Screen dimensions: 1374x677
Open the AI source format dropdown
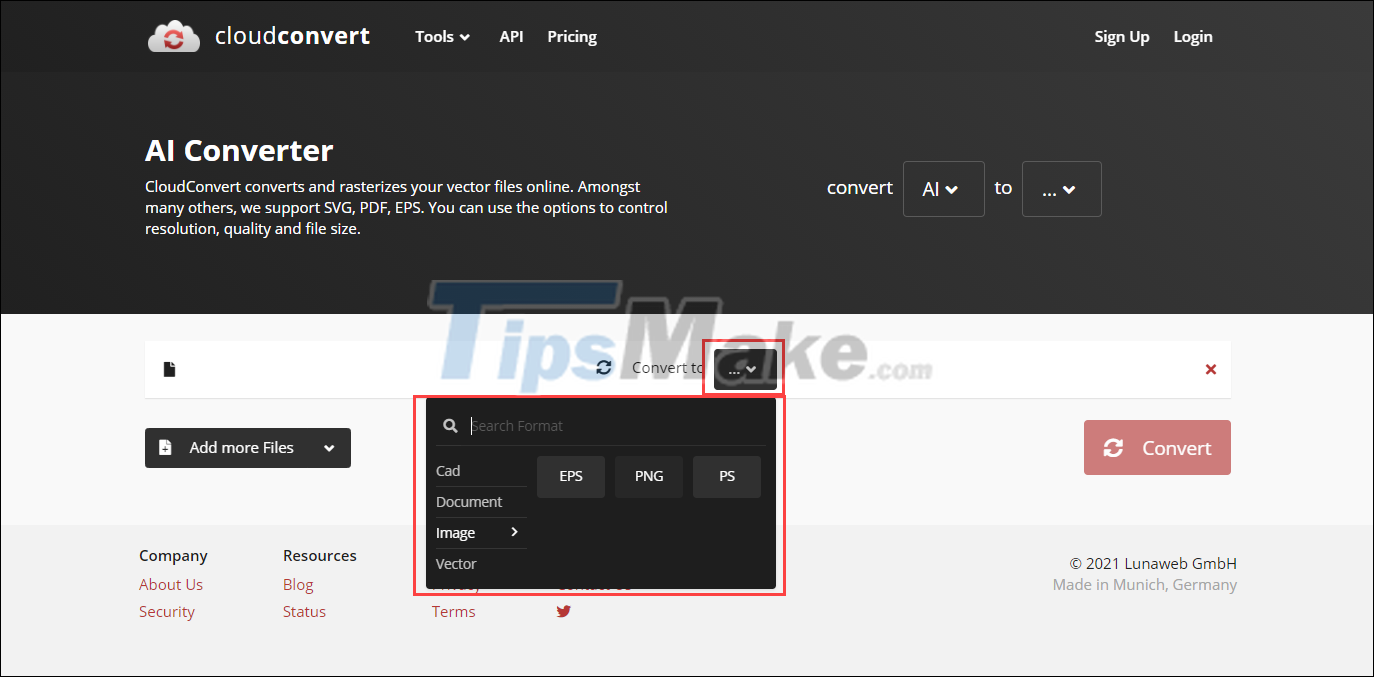[x=943, y=188]
